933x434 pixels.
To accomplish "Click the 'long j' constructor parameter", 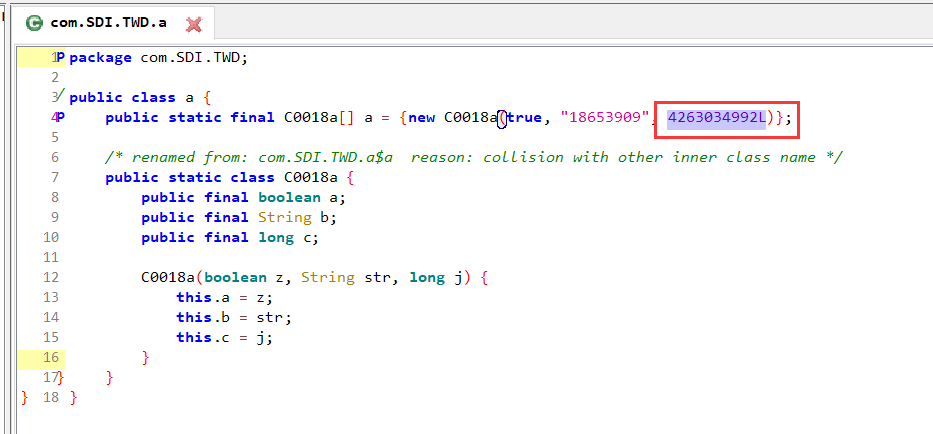I will tap(436, 277).
